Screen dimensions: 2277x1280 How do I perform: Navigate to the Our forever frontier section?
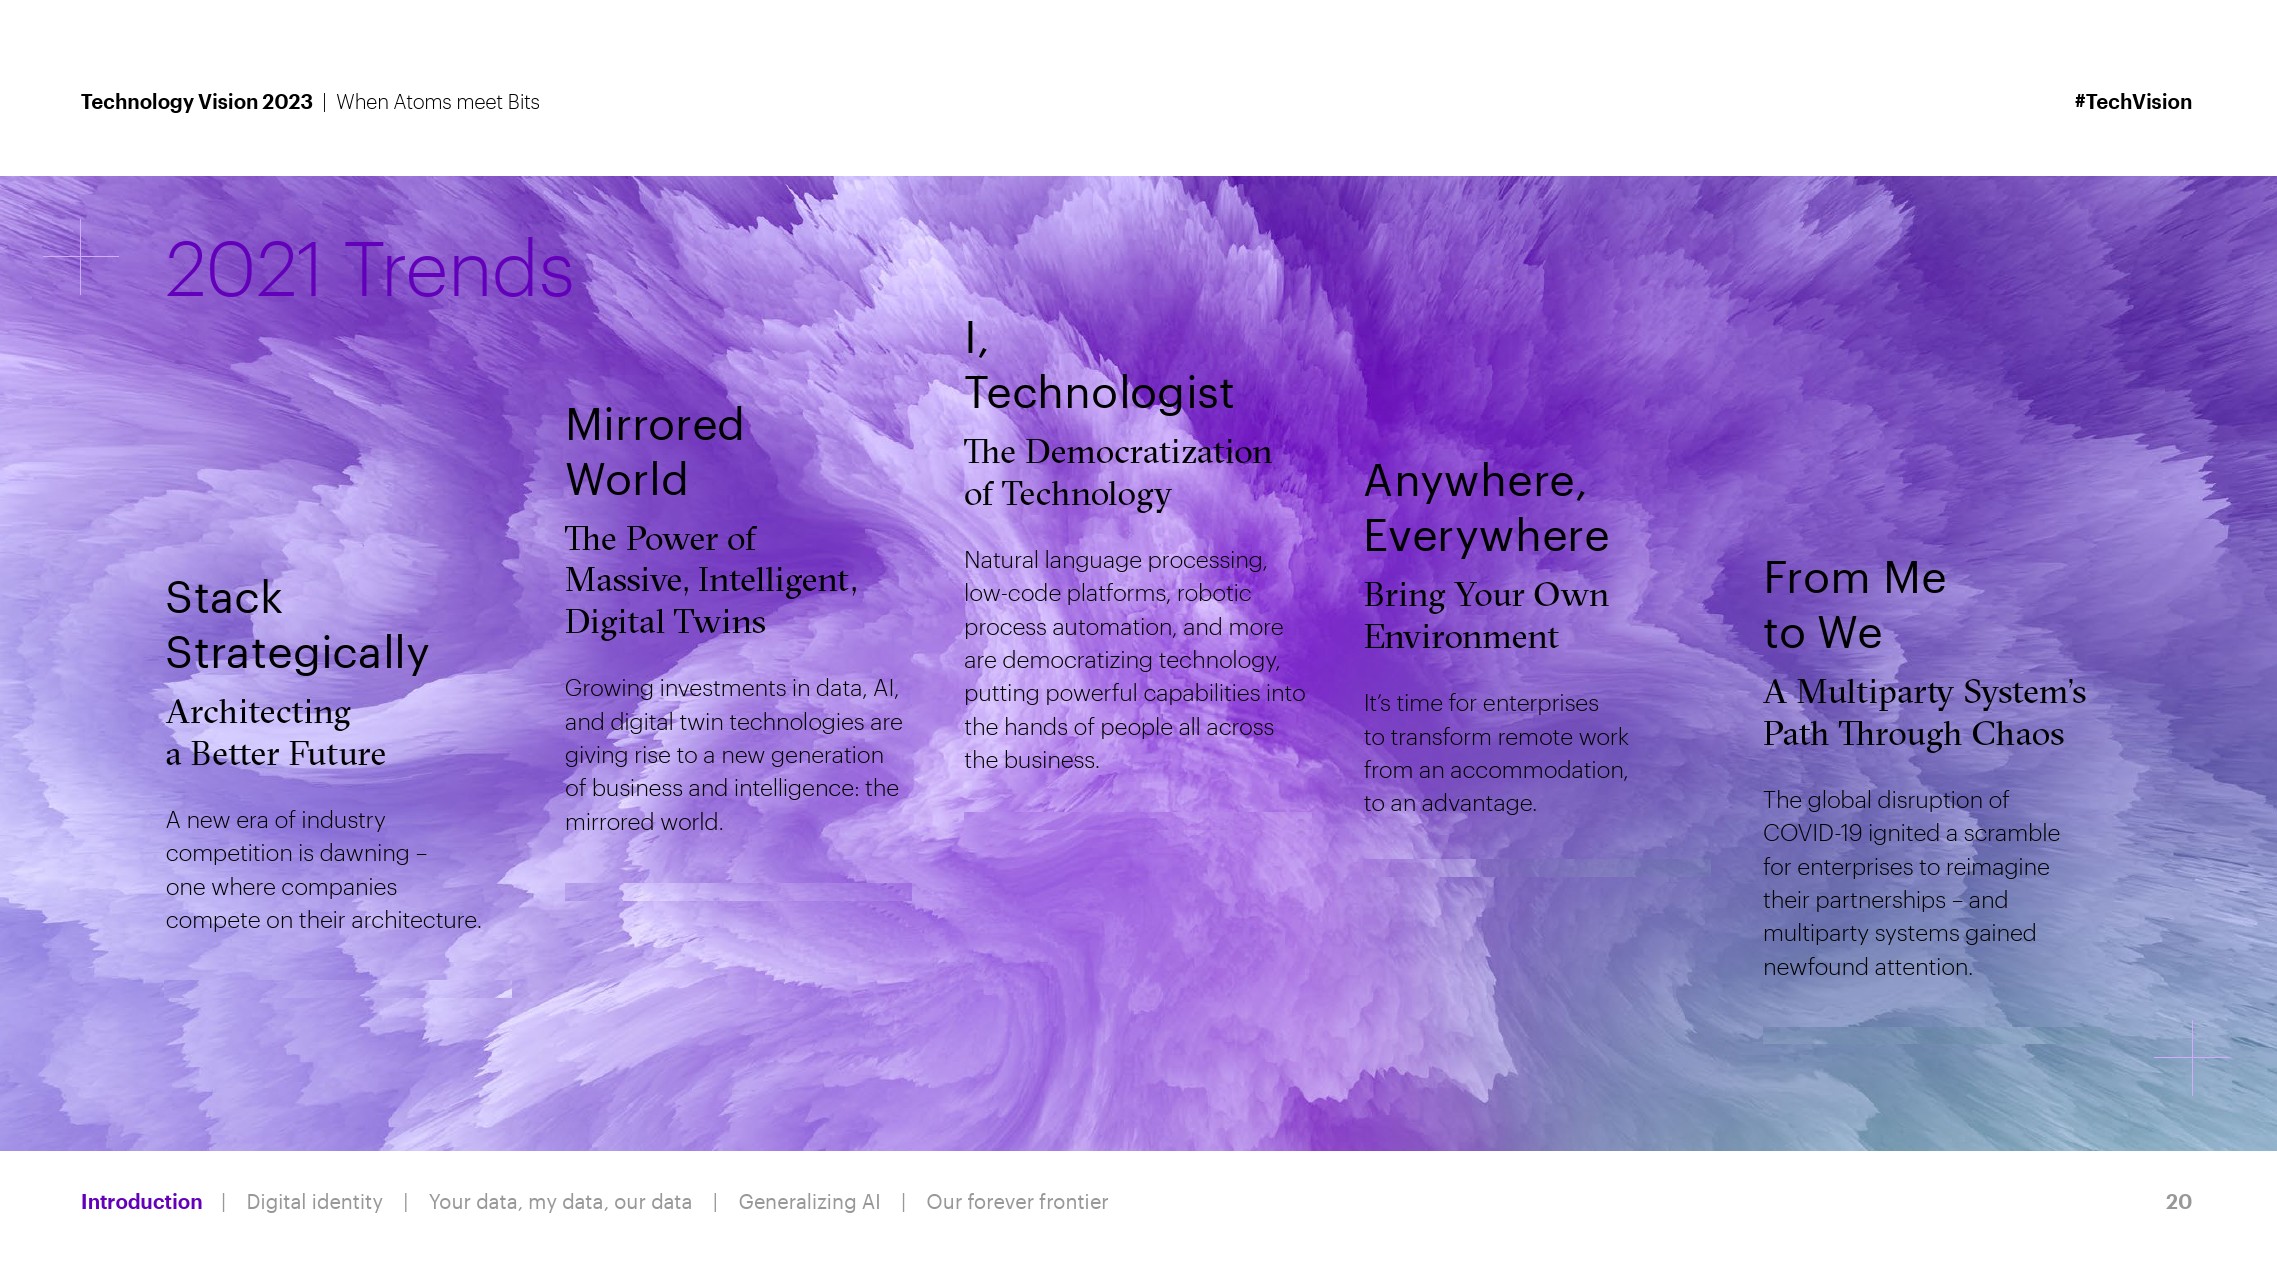click(x=1017, y=1202)
